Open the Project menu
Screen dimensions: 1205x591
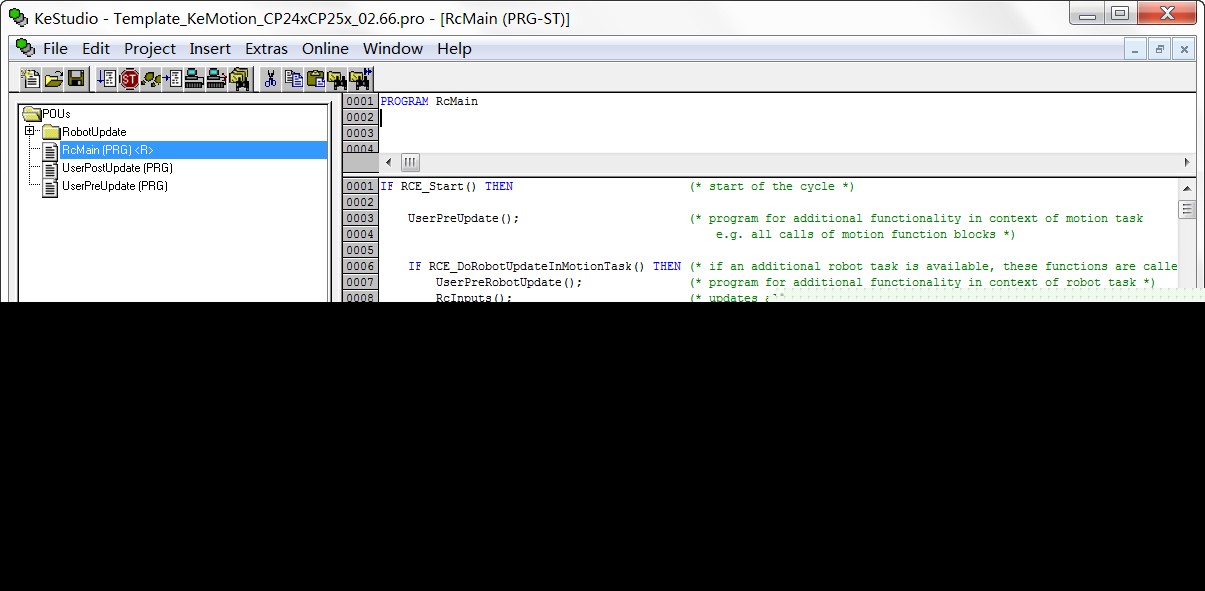click(150, 48)
